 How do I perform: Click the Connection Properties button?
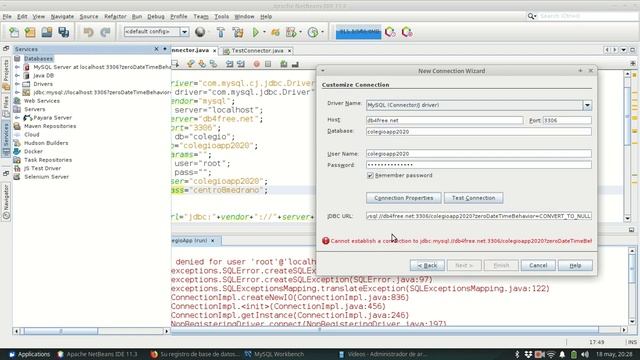403,198
